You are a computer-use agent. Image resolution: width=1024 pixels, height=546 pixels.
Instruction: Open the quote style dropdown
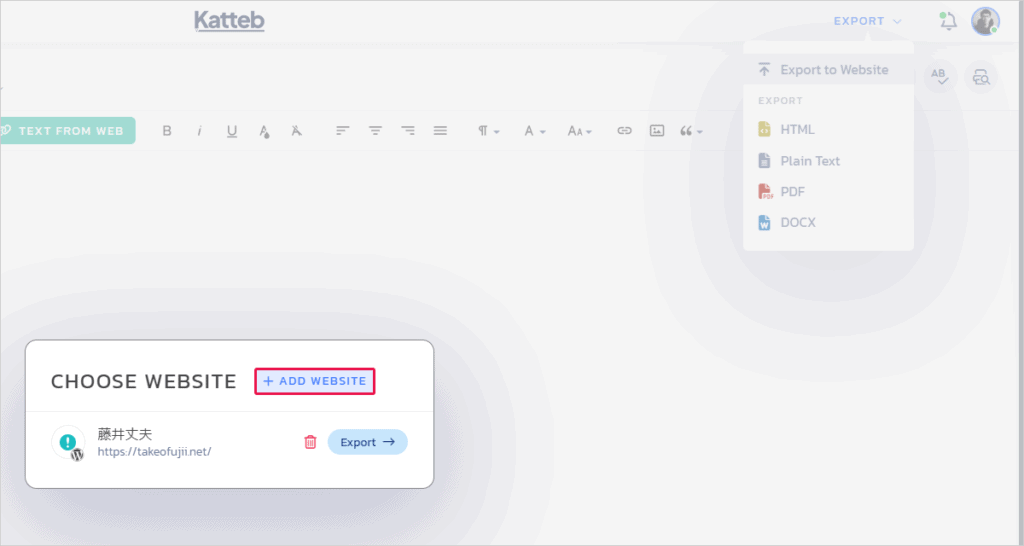click(691, 131)
